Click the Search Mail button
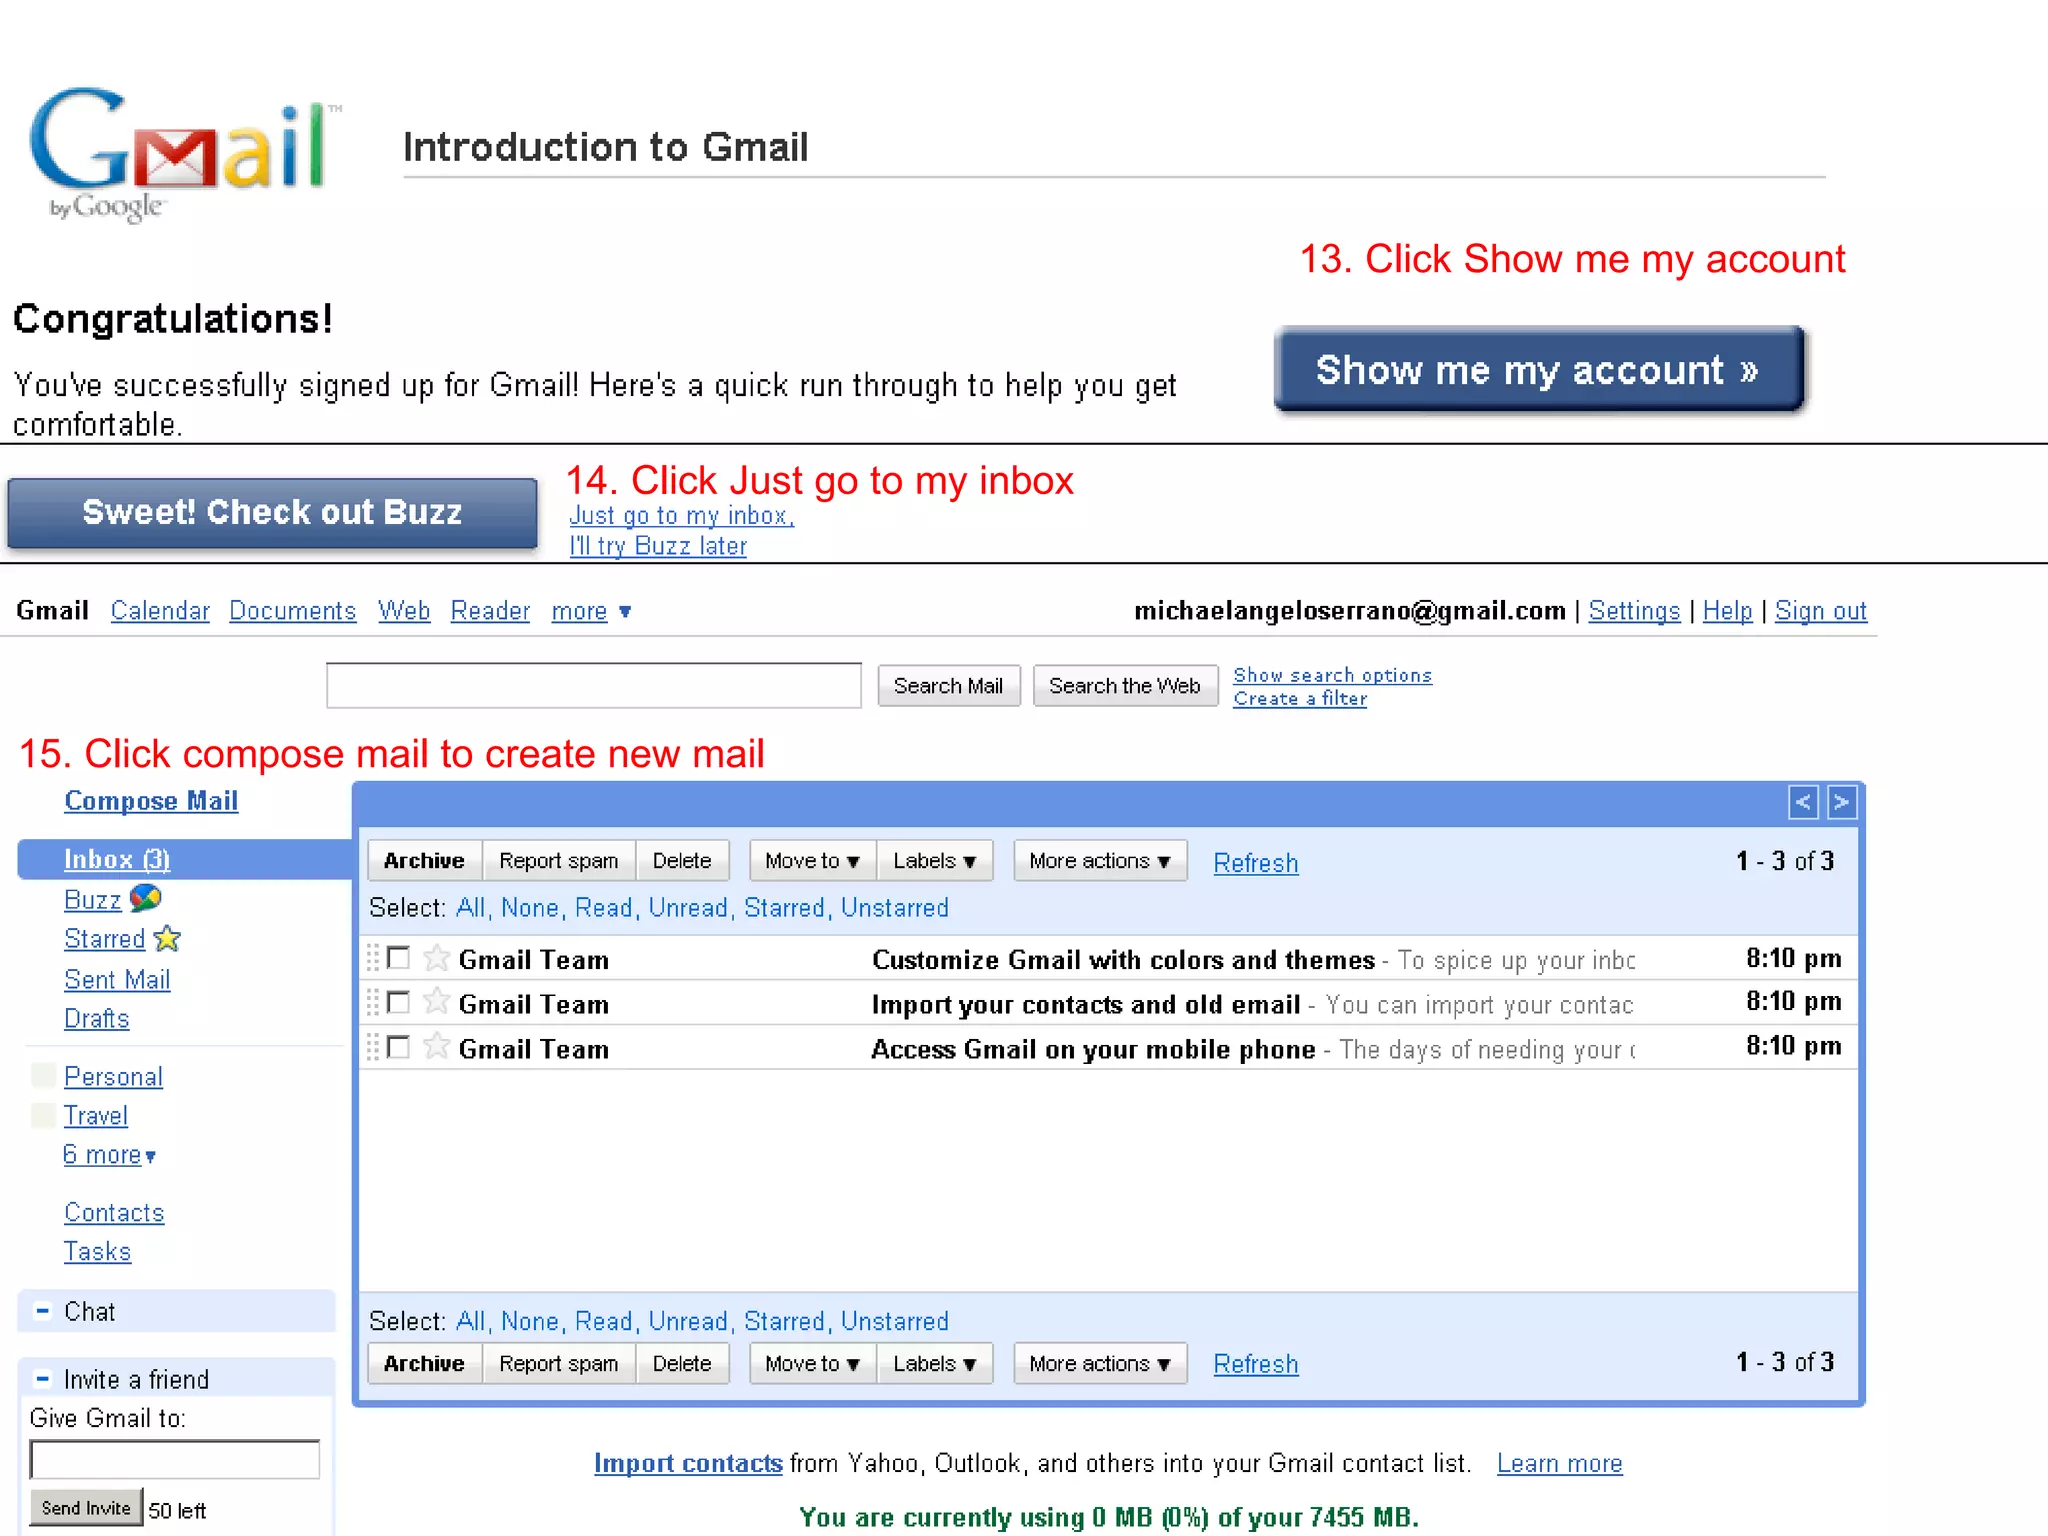 point(948,686)
